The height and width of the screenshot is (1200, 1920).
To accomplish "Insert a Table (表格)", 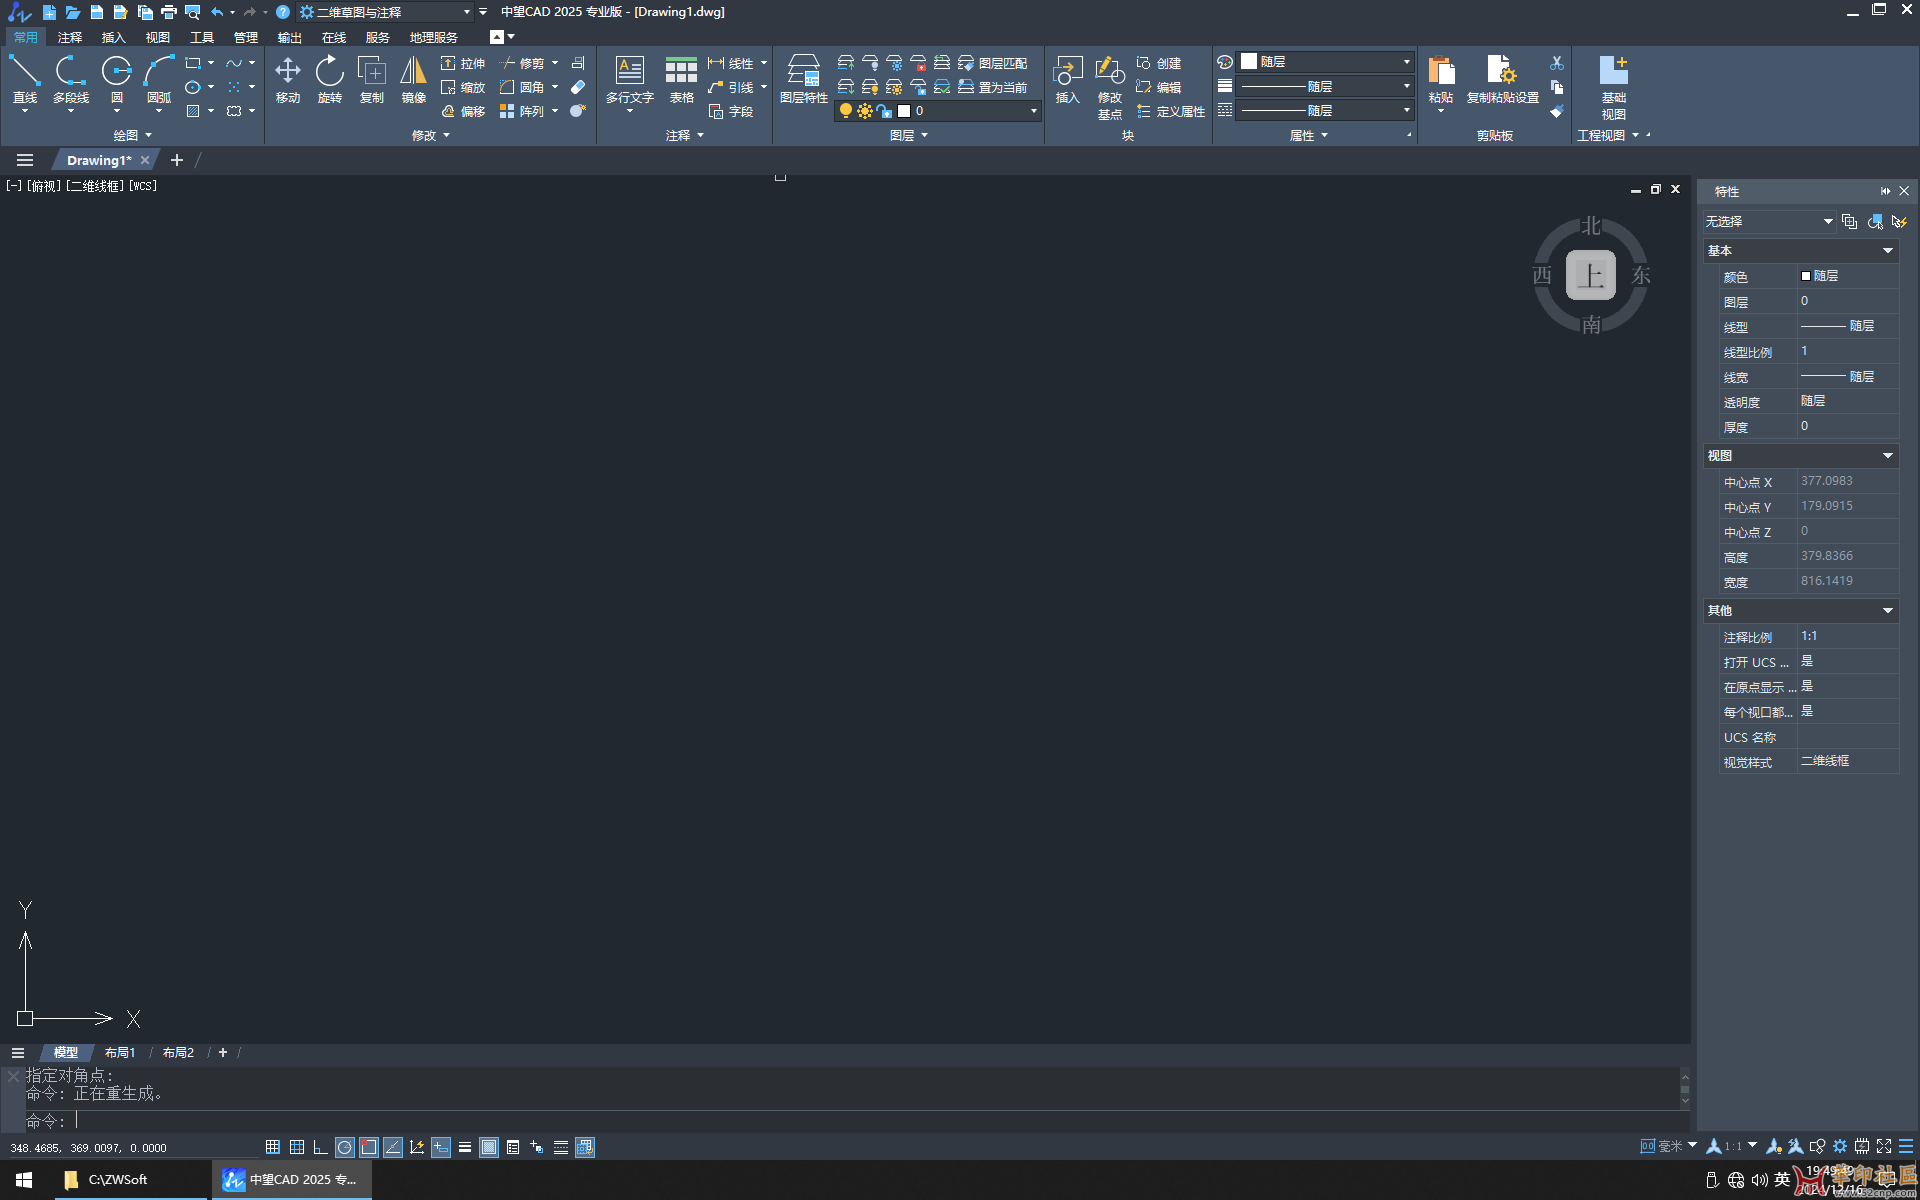I will [x=682, y=79].
